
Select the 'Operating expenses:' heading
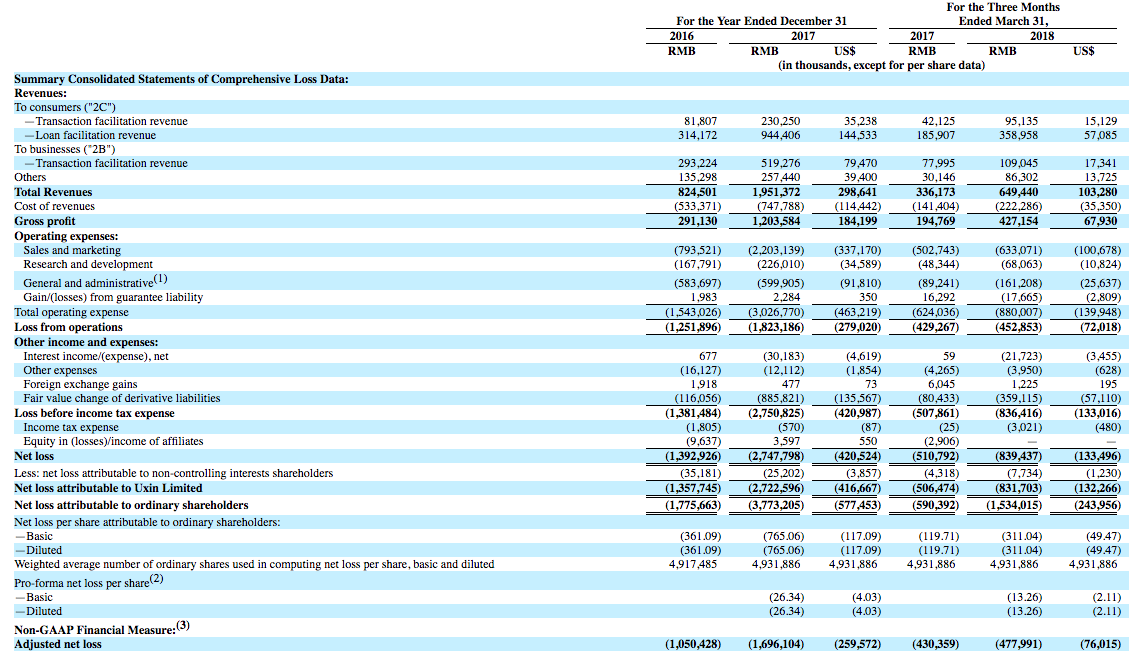[x=66, y=236]
